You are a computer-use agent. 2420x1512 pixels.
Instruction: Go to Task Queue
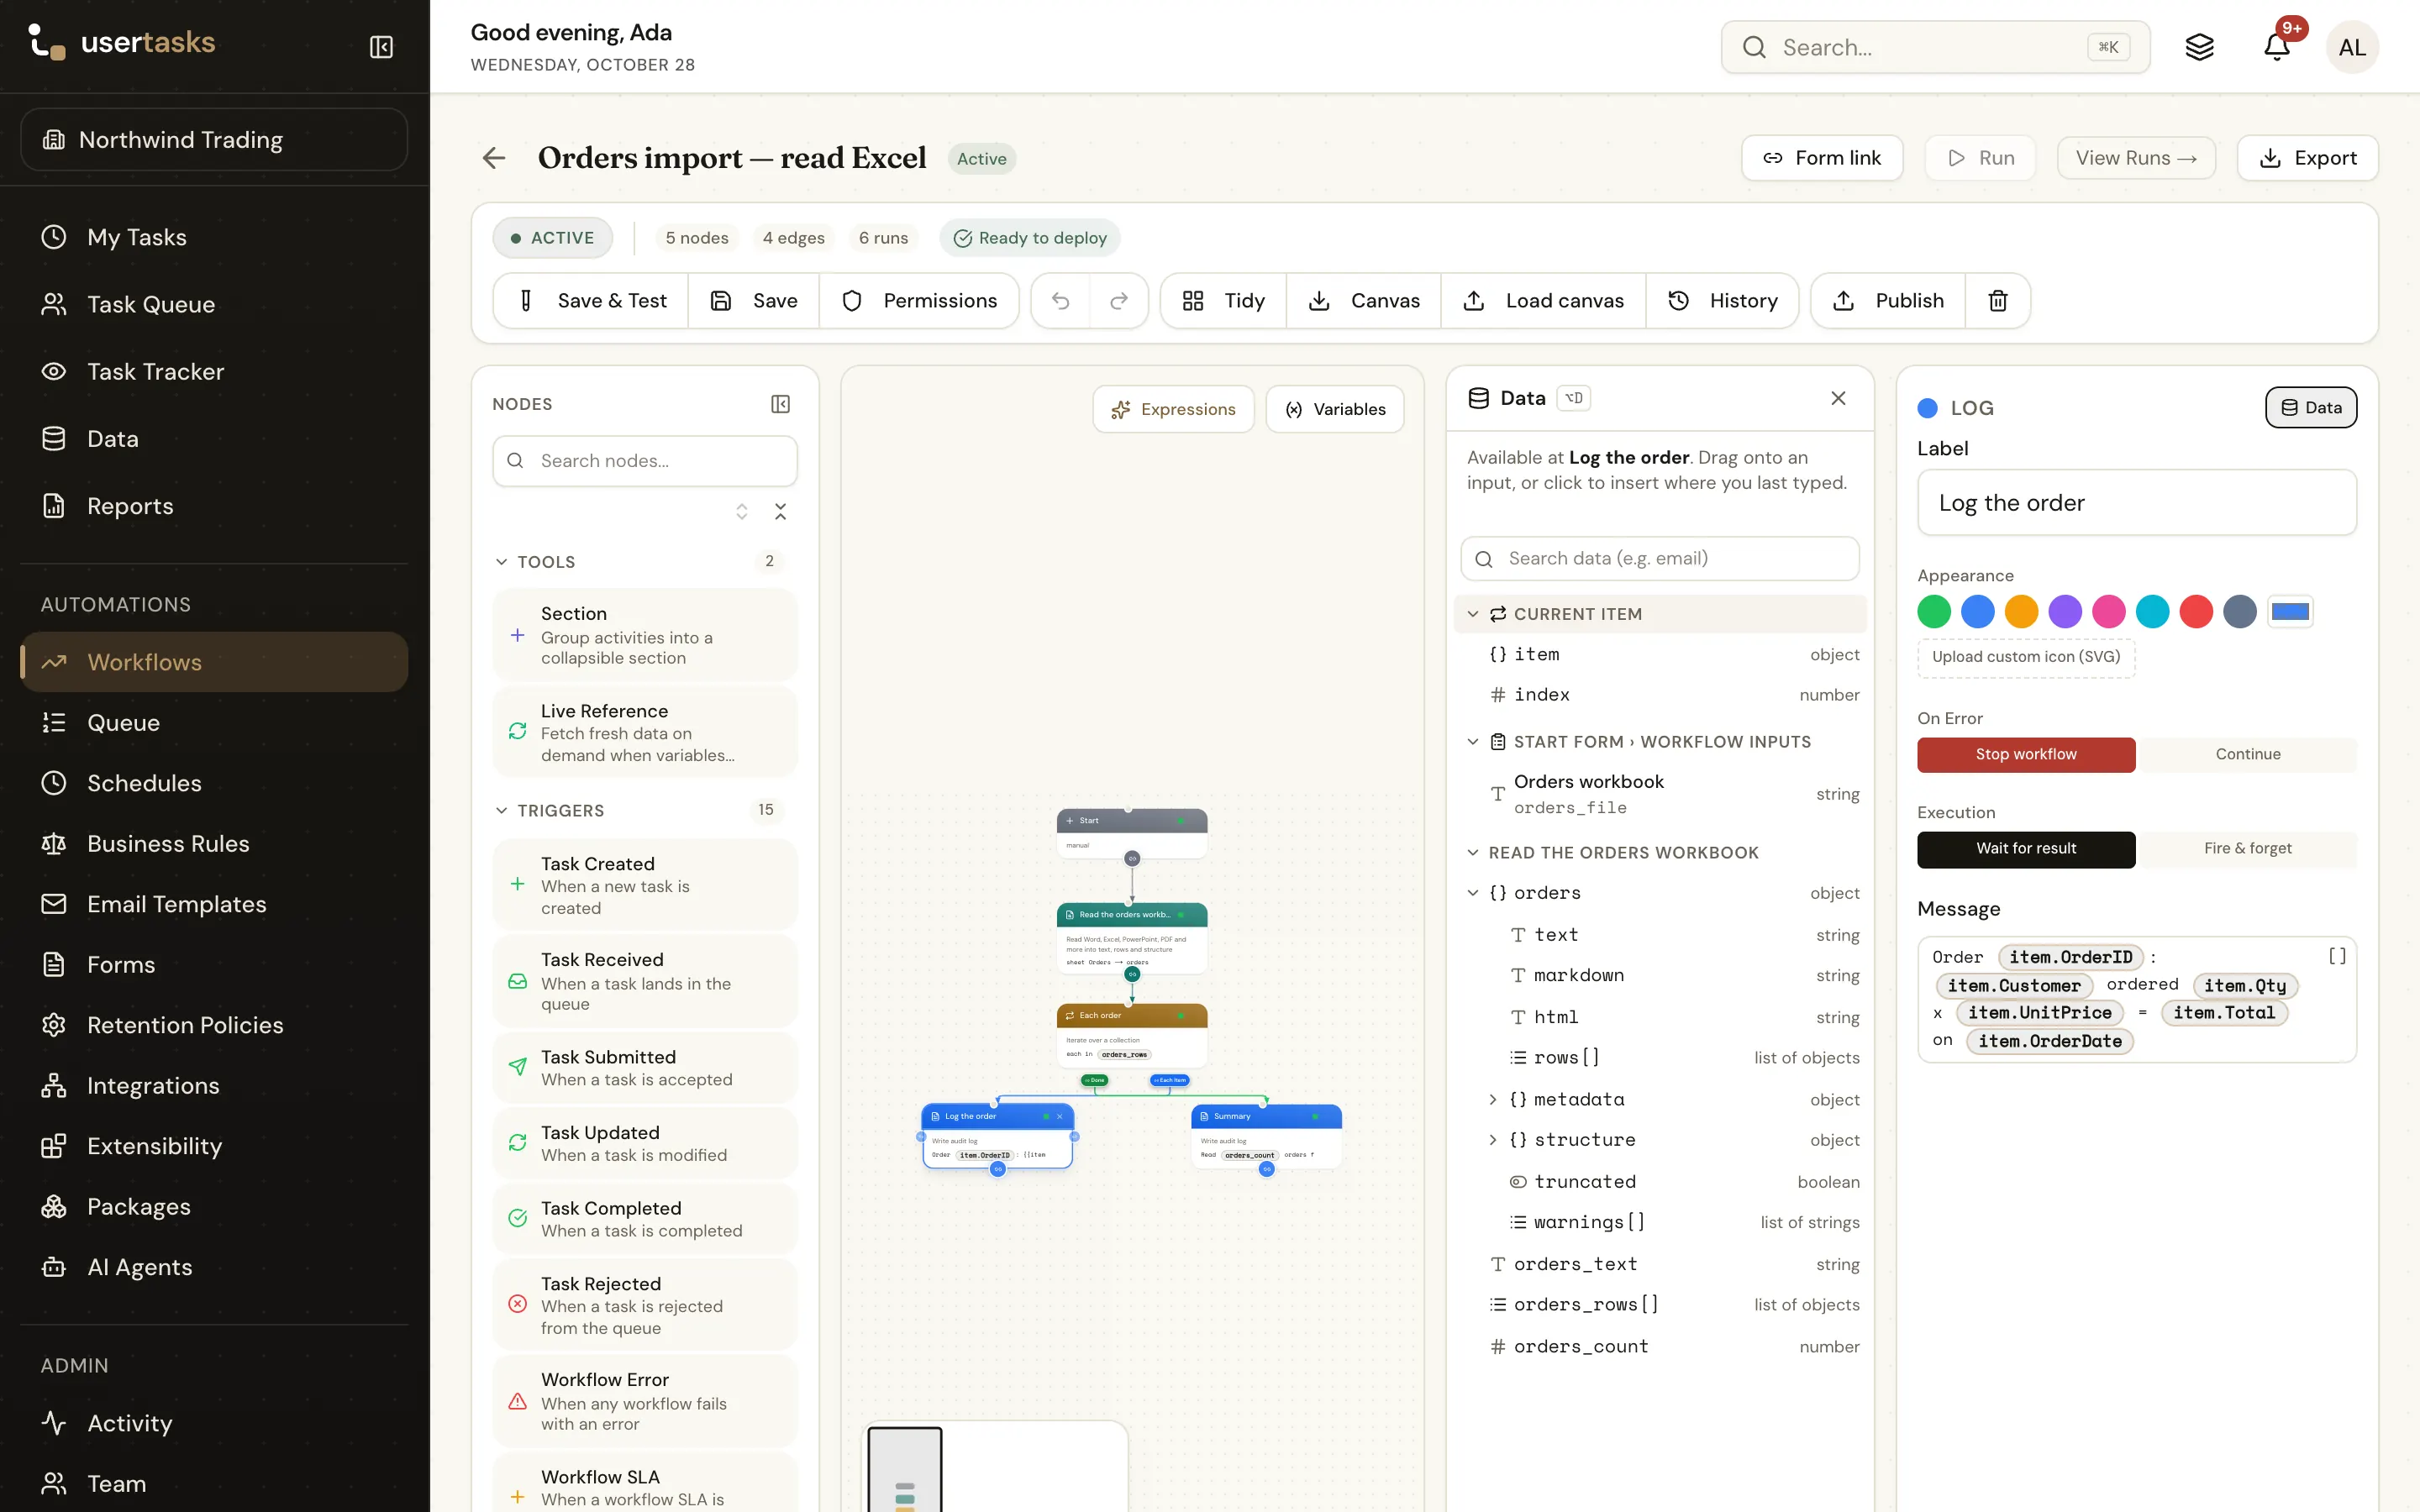click(214, 304)
